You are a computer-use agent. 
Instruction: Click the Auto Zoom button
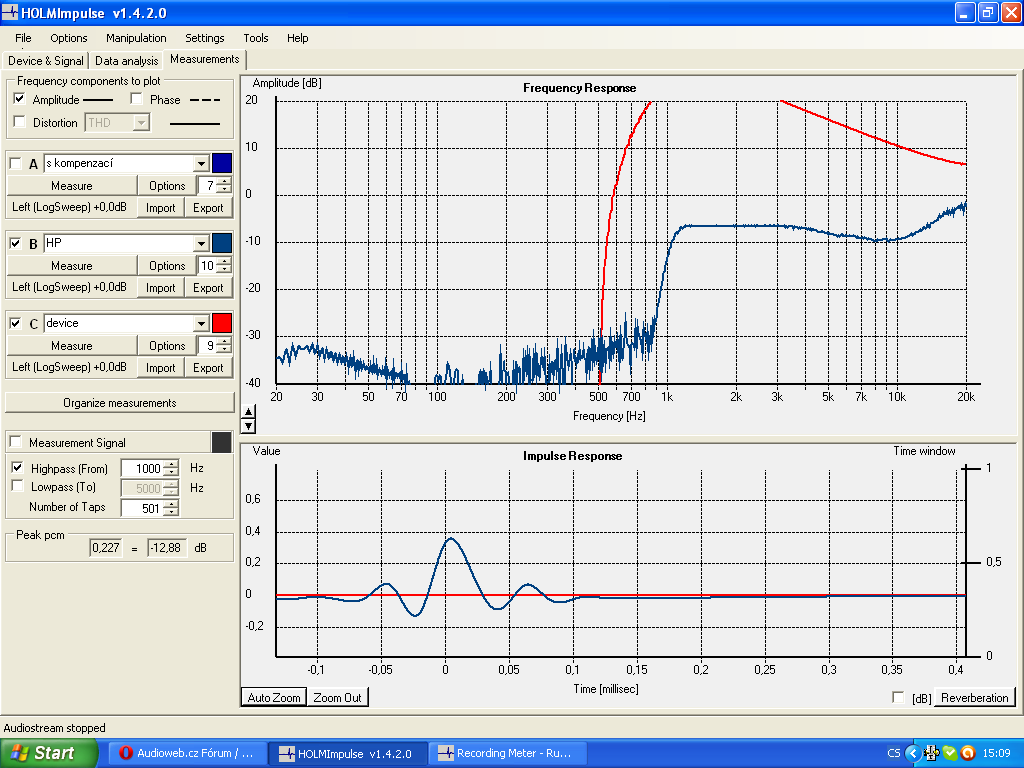point(274,697)
